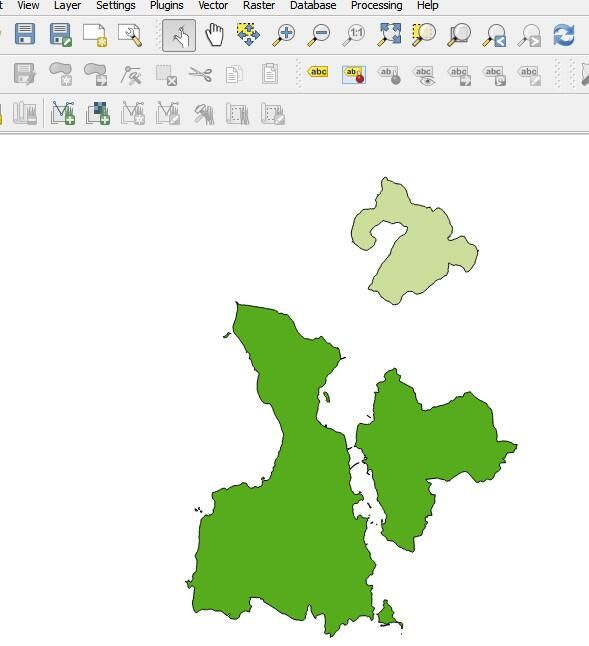Image resolution: width=589 pixels, height=646 pixels.
Task: Click the Save Project icon
Action: pyautogui.click(x=25, y=34)
